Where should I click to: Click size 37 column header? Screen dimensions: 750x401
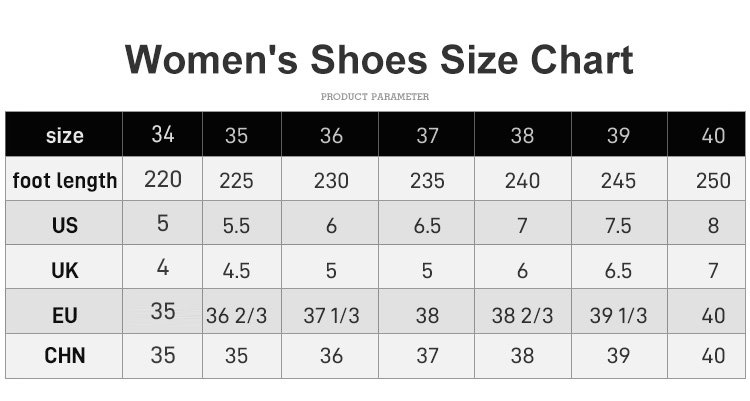(427, 136)
